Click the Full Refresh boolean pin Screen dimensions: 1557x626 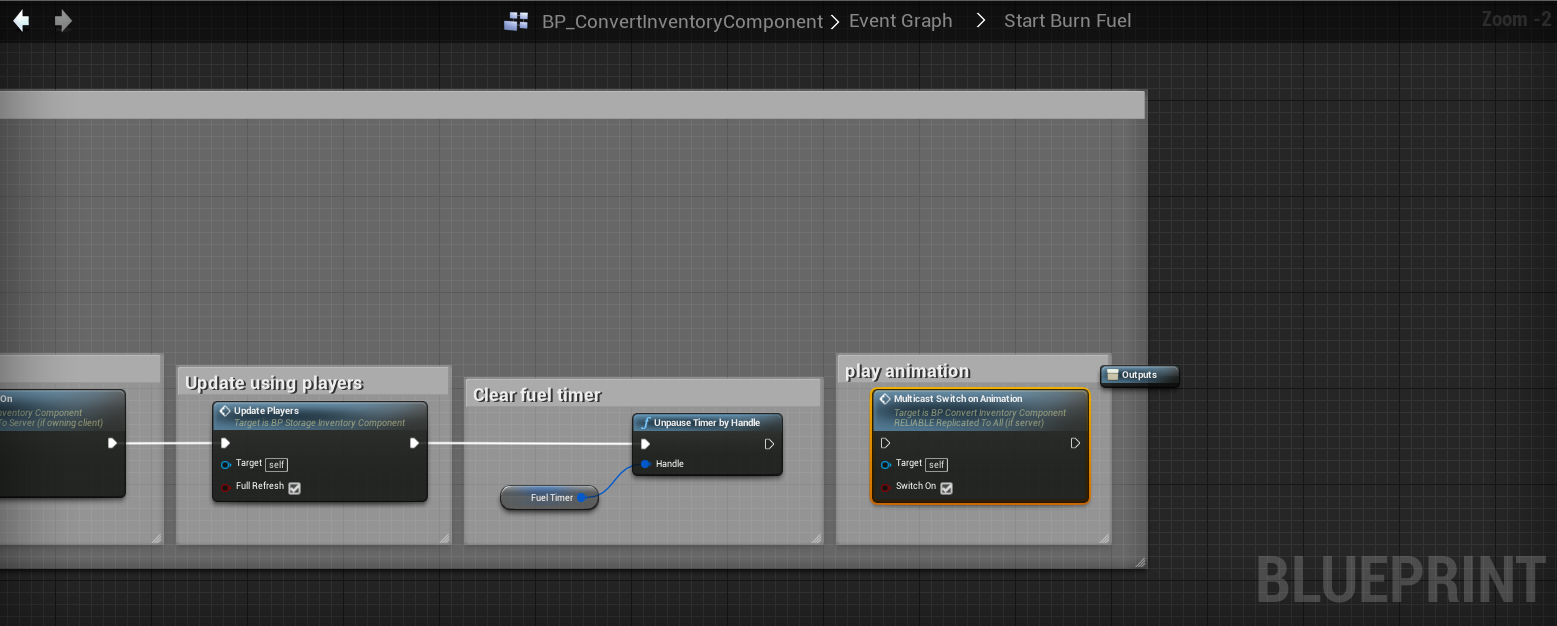(226, 487)
